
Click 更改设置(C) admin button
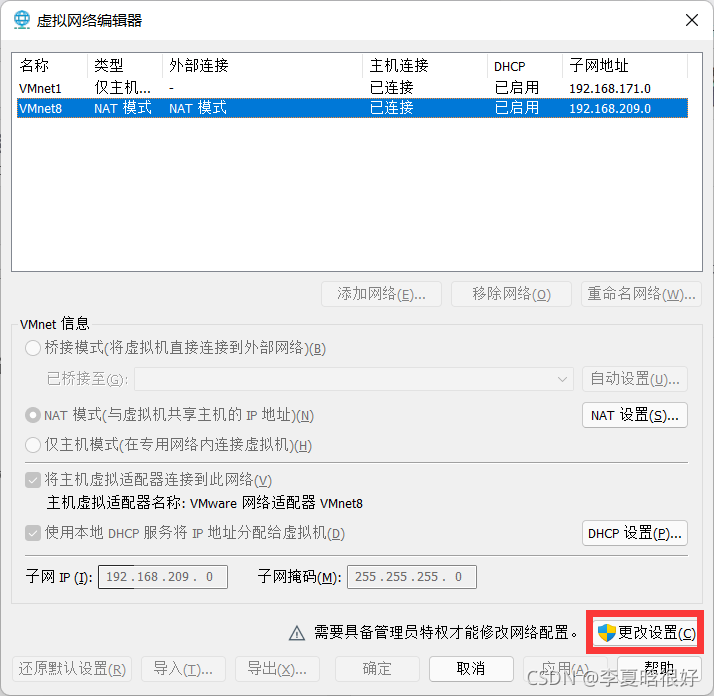646,633
